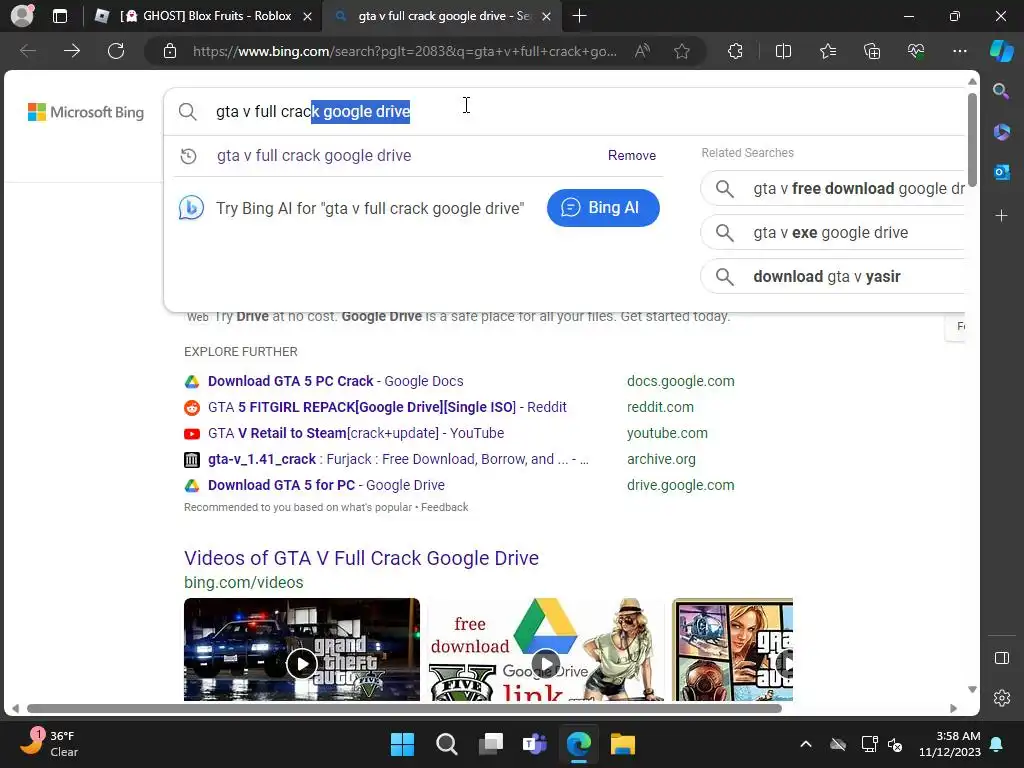Select related search gta v free download
Image resolution: width=1024 pixels, height=768 pixels.
point(833,189)
